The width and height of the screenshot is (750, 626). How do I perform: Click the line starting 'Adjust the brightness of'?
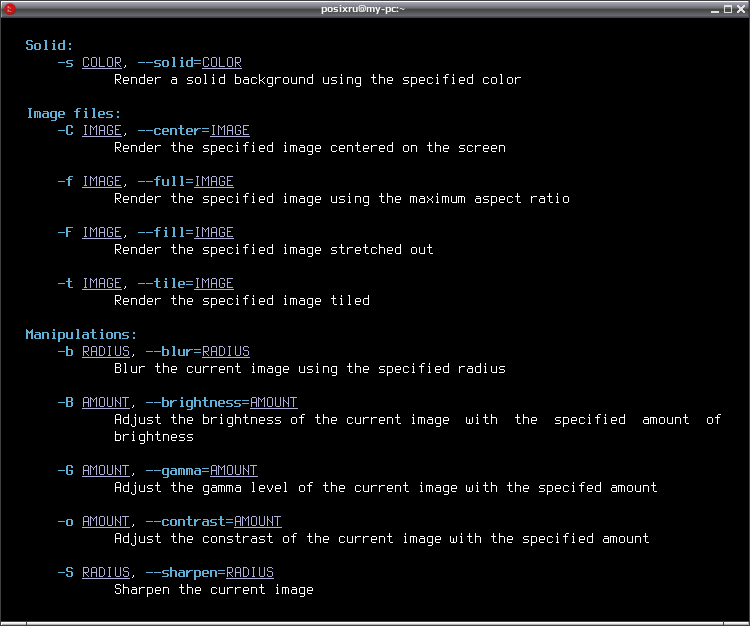tap(418, 420)
